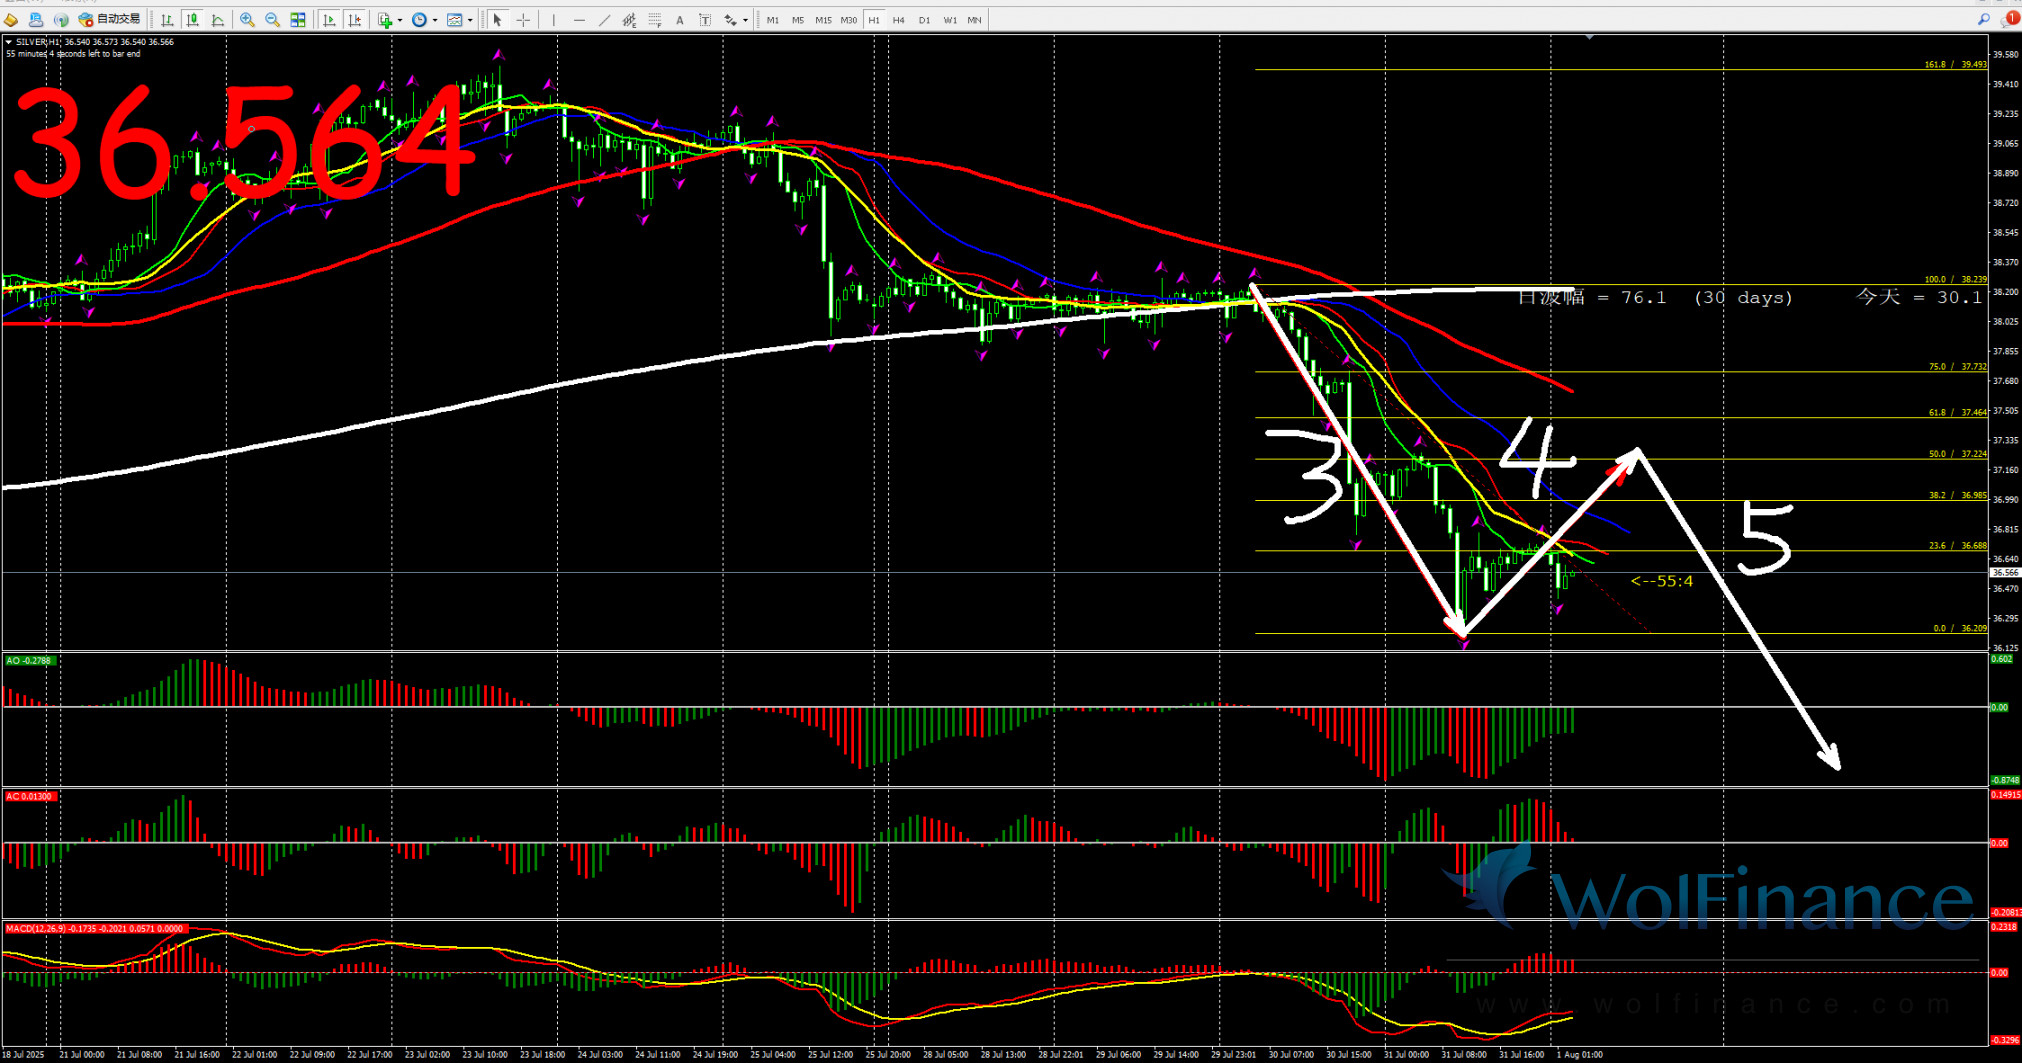
Task: Switch chart to bar chart mode
Action: (x=167, y=20)
